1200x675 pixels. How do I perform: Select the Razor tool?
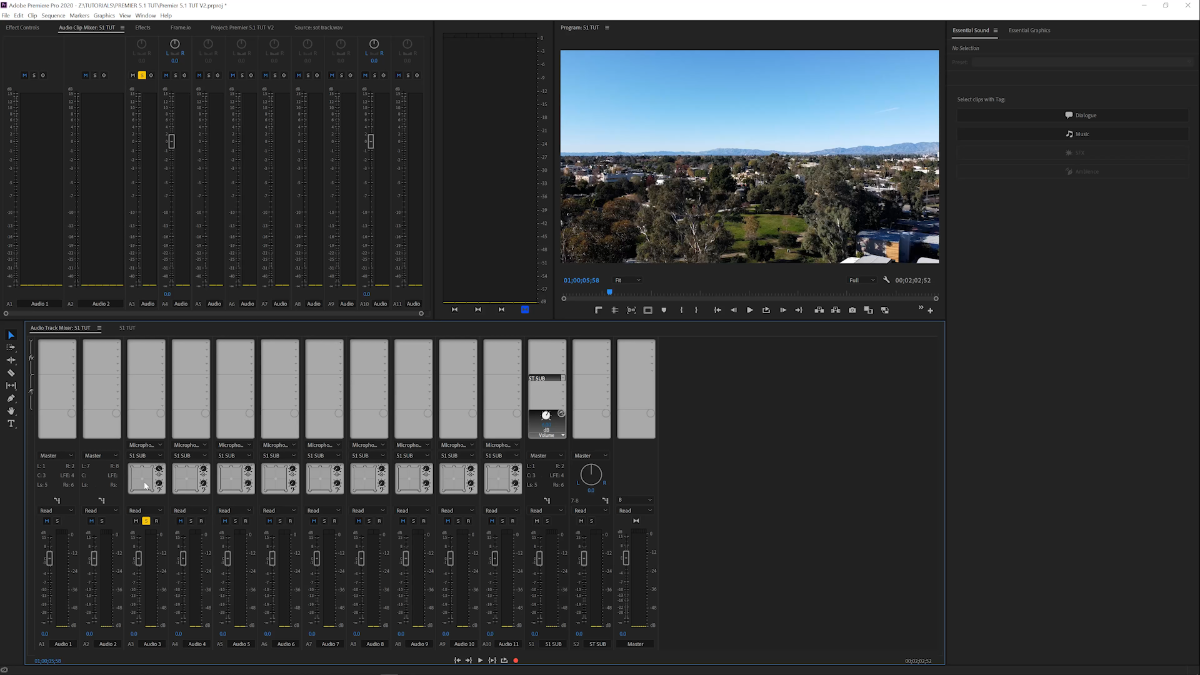(11, 373)
